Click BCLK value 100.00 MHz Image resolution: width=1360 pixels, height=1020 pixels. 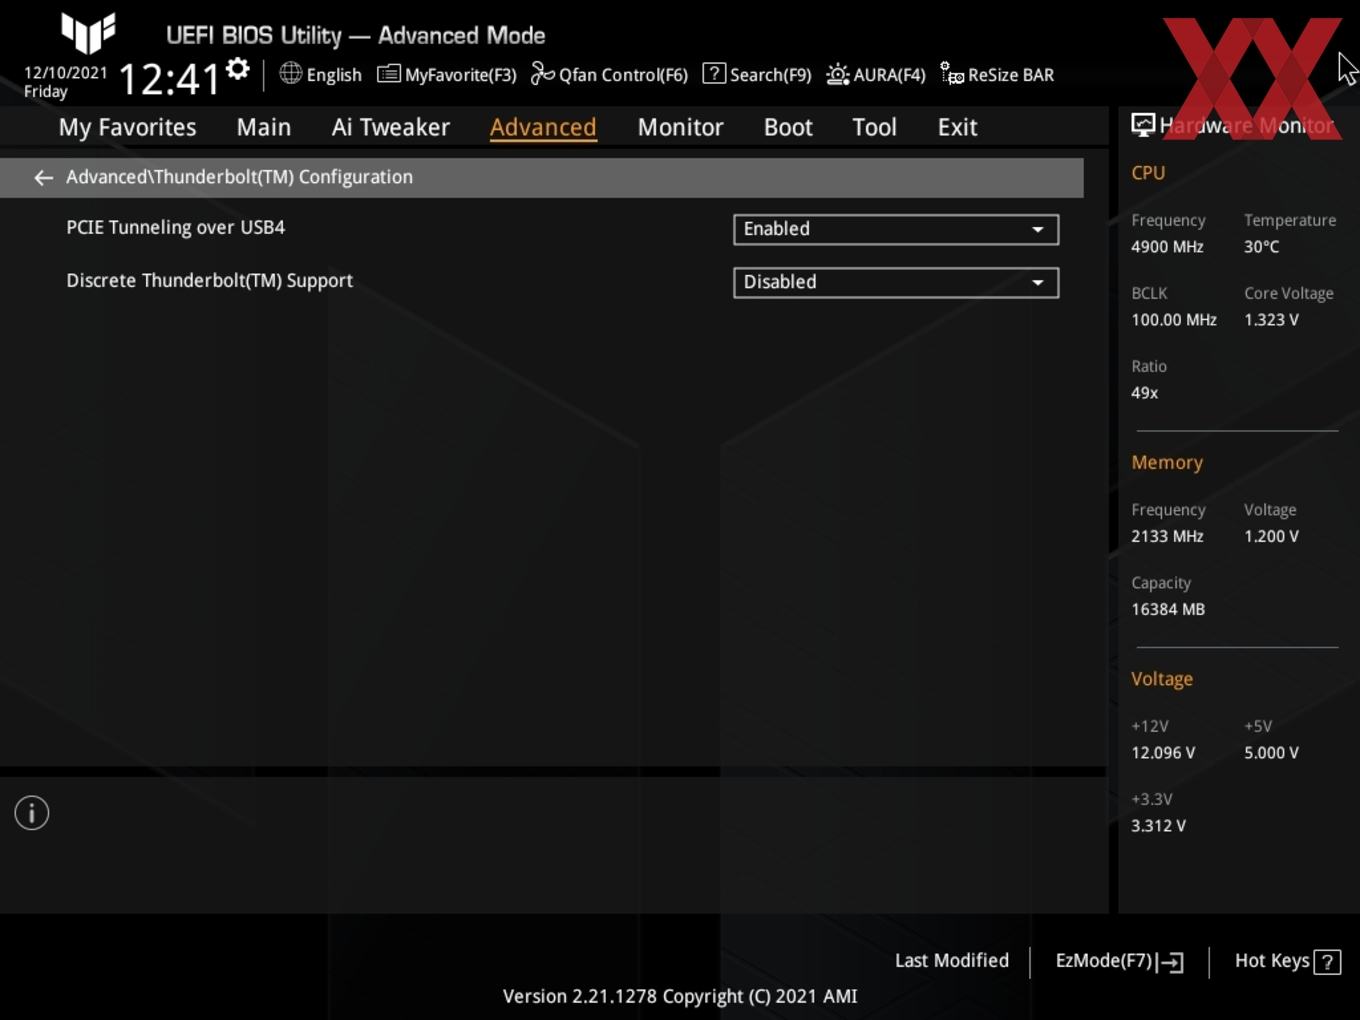pyautogui.click(x=1174, y=320)
